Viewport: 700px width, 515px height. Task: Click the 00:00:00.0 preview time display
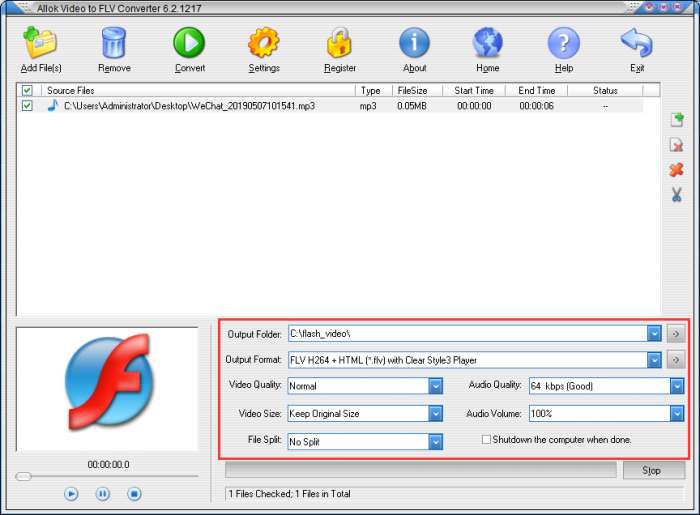(108, 465)
